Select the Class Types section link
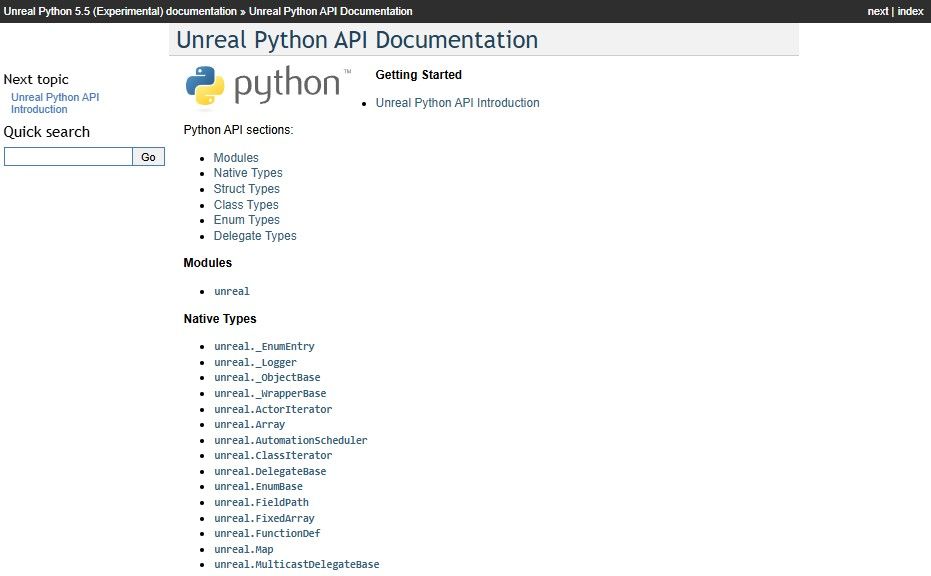Image resolution: width=931 pixels, height=576 pixels. (246, 205)
